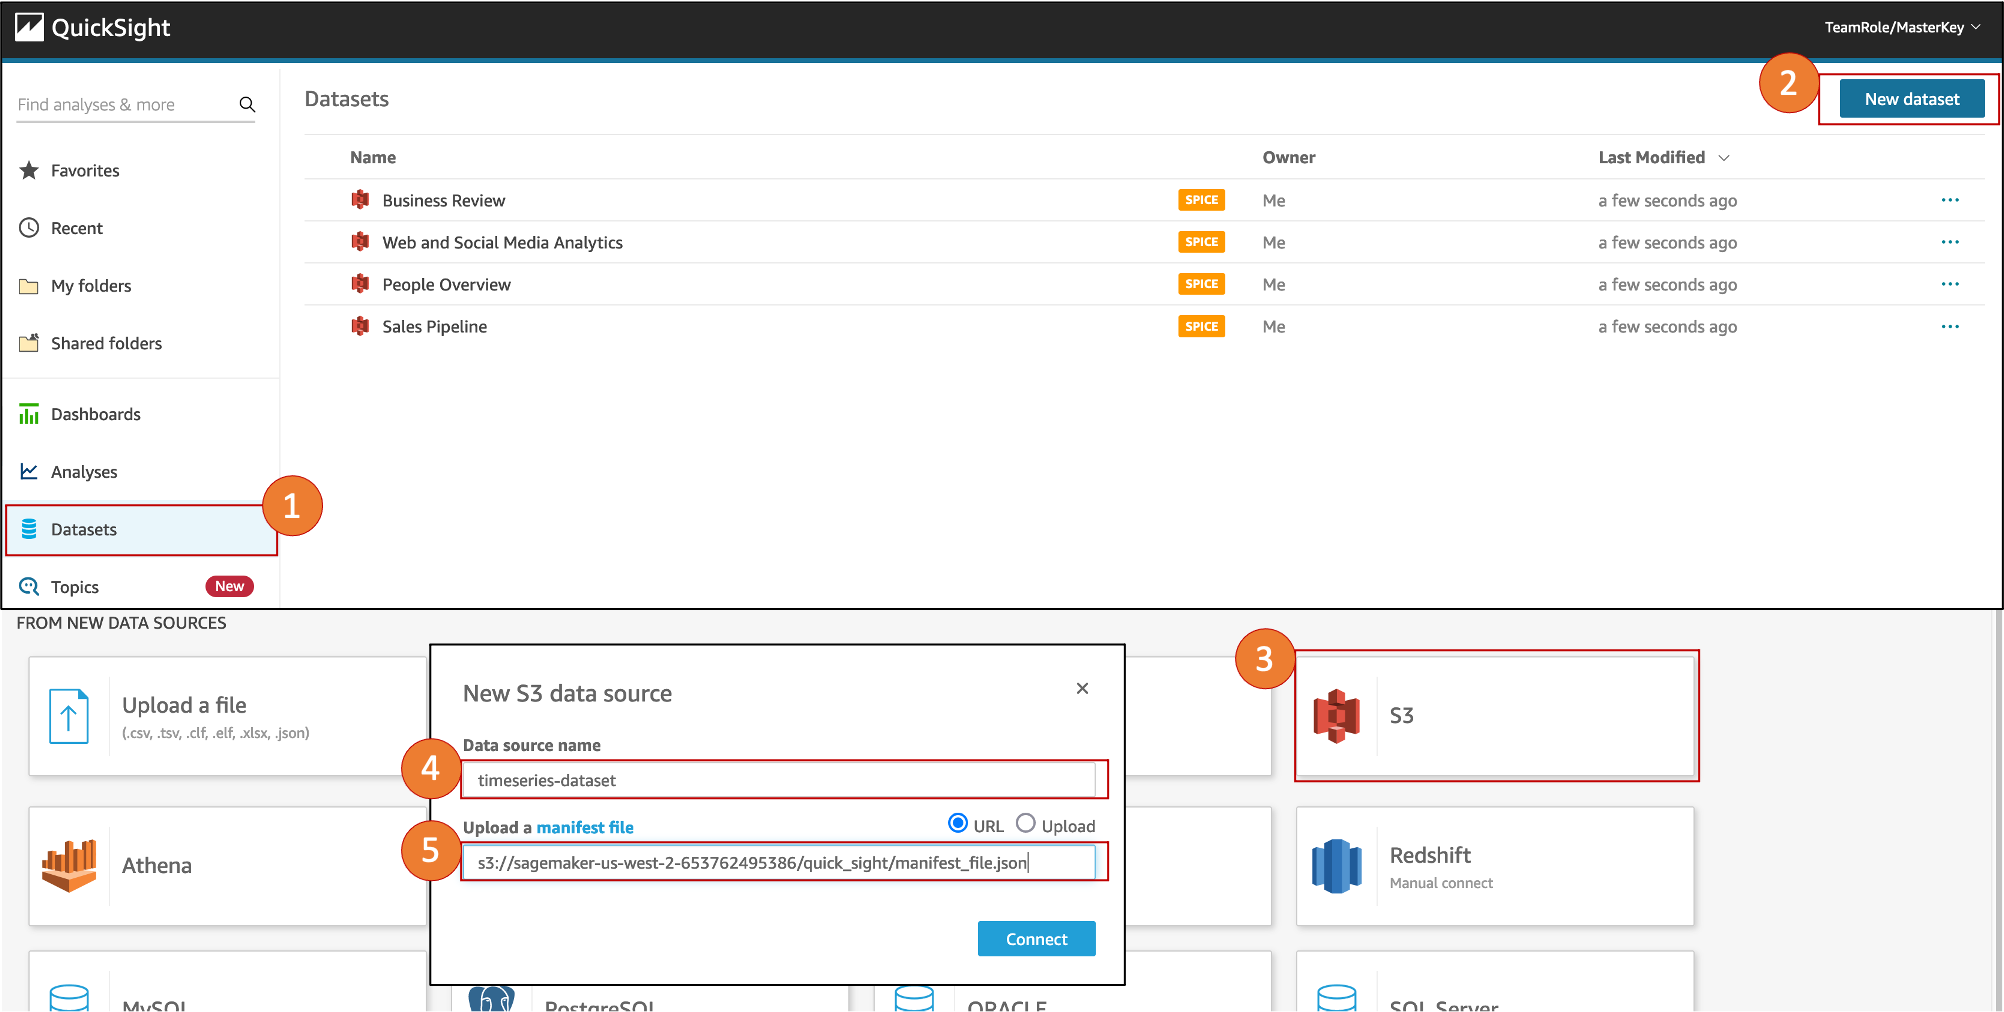Open Topics chat search icon
The height and width of the screenshot is (1012, 2004).
click(29, 587)
